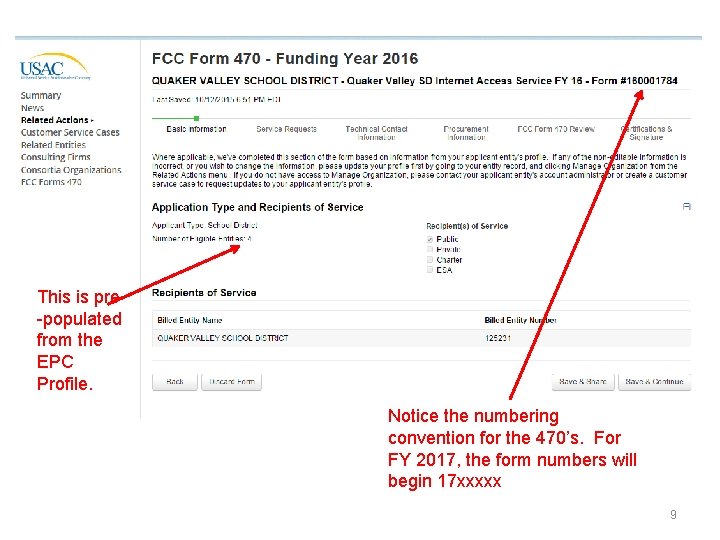
Task: Select Related Entities in sidebar
Action: click(x=53, y=145)
